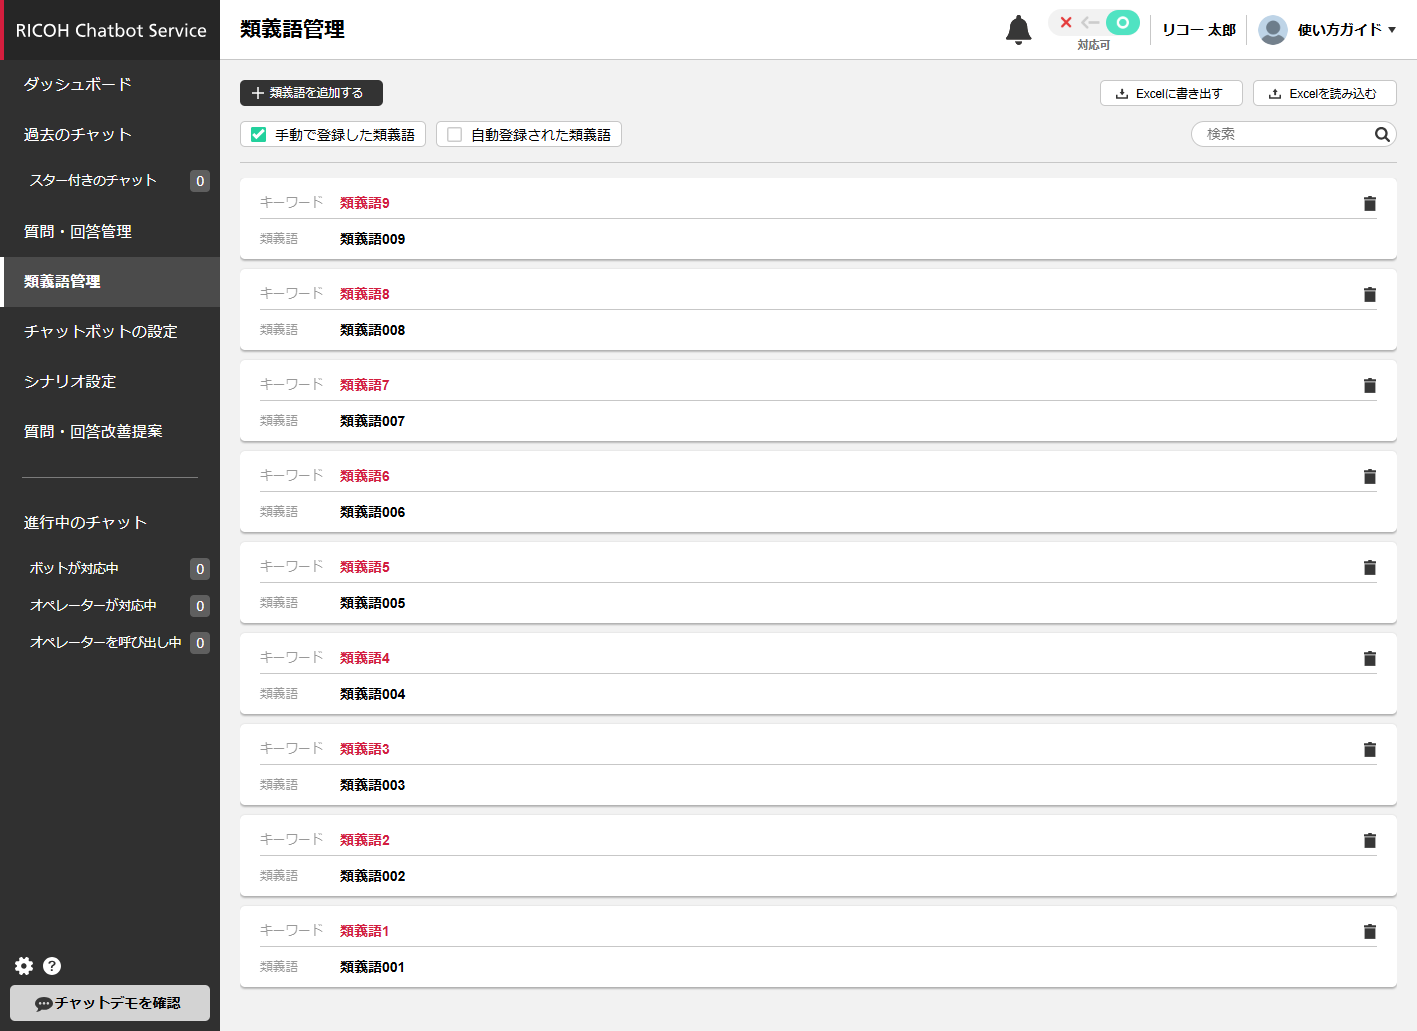Click the 類義語を追加する button
Viewport: 1417px width, 1031px height.
311,93
